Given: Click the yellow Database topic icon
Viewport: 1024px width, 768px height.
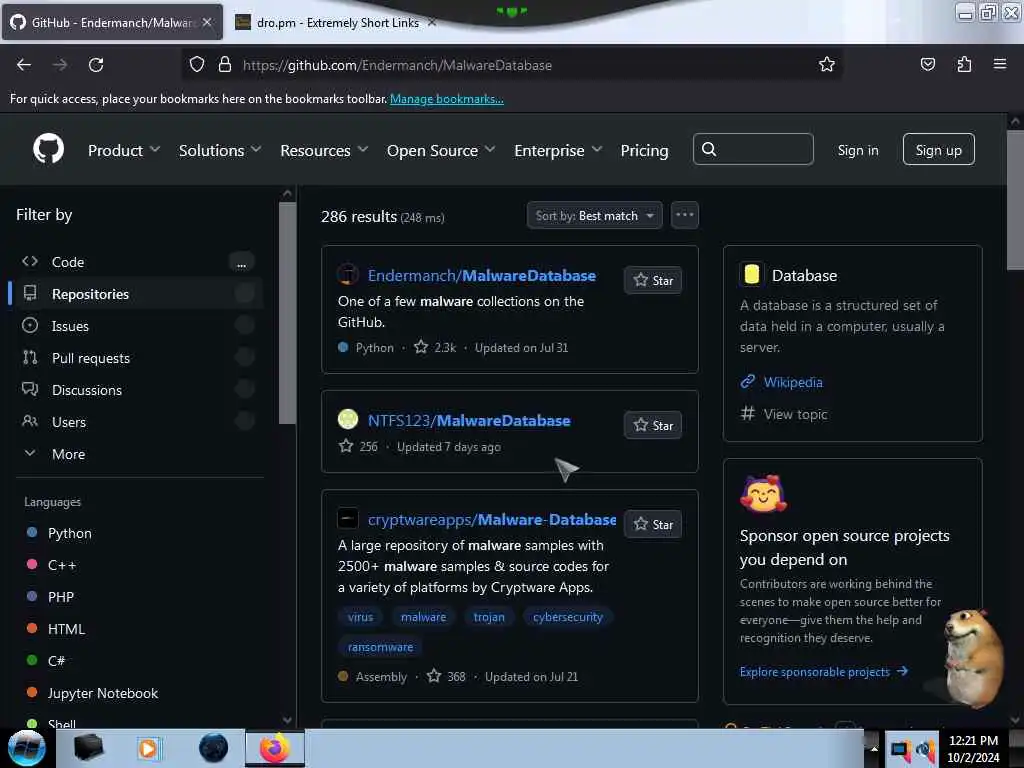Looking at the screenshot, I should point(752,274).
